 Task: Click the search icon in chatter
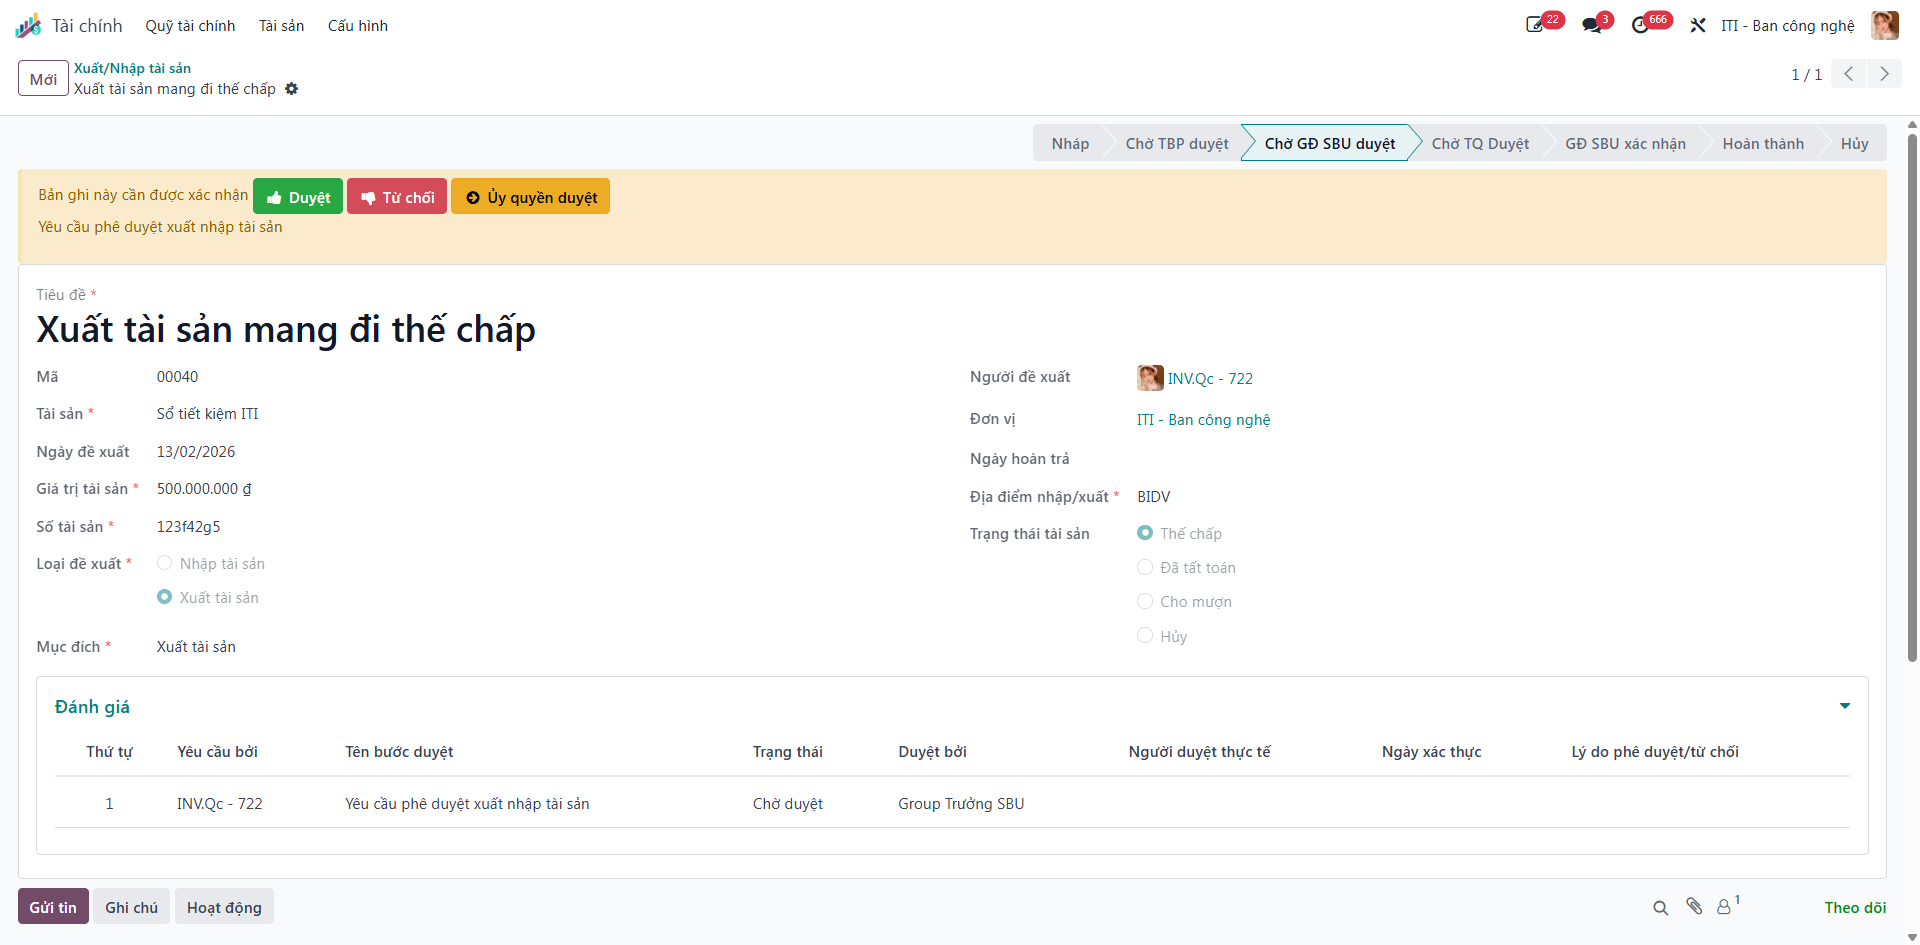click(x=1661, y=908)
